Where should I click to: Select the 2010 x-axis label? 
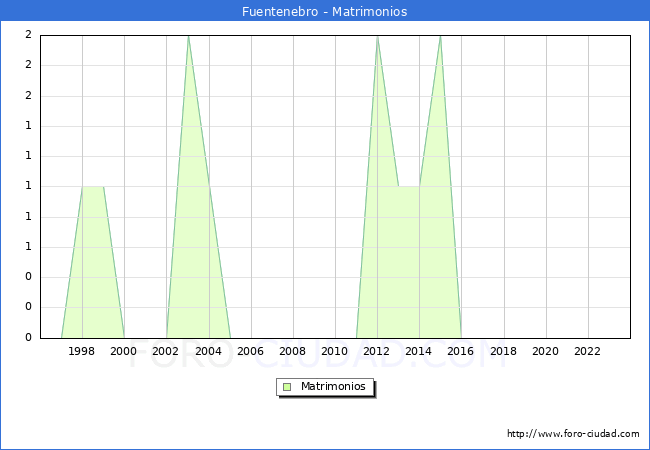click(335, 351)
